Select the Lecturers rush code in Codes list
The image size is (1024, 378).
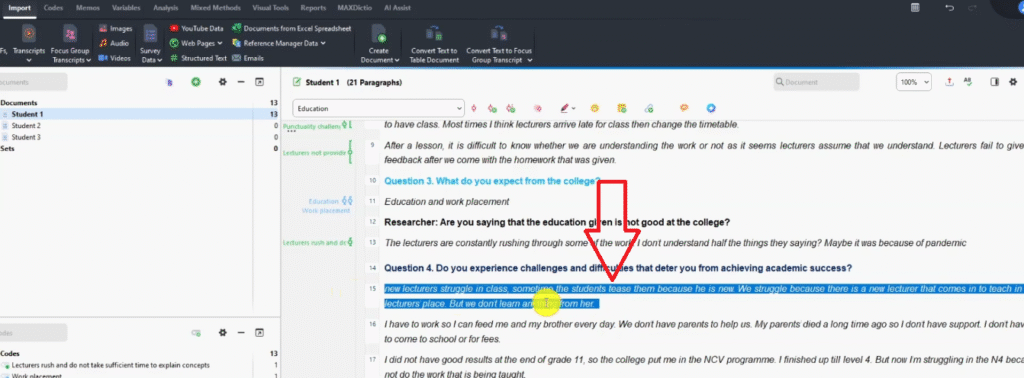(x=140, y=365)
